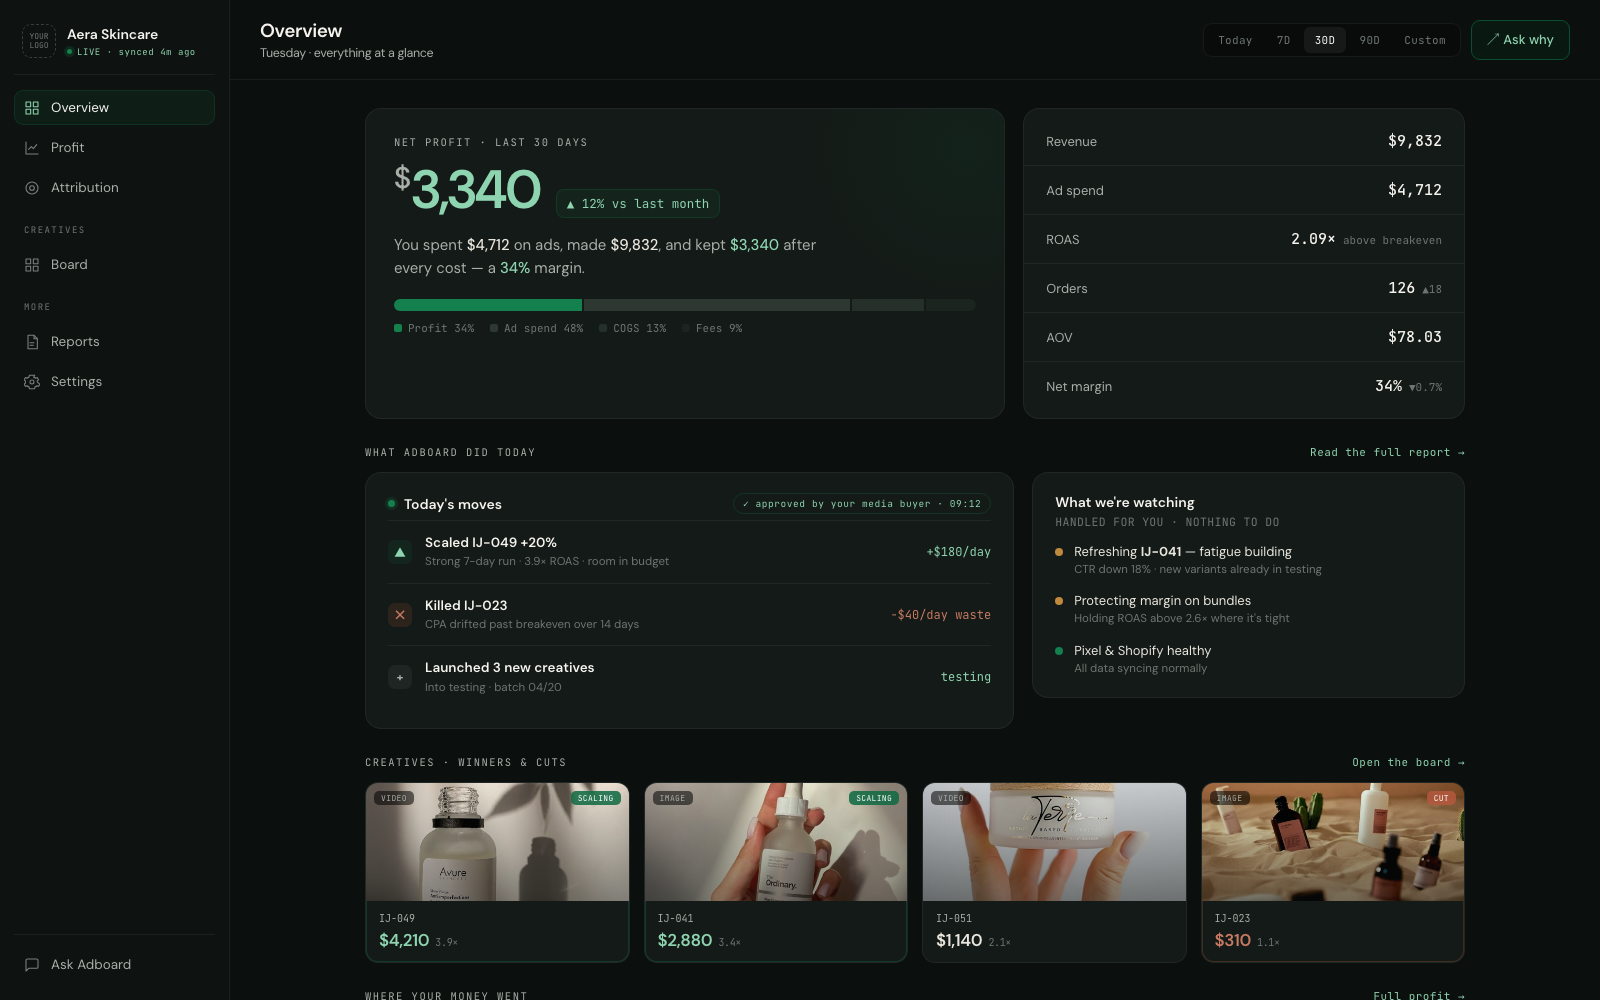The width and height of the screenshot is (1600, 1000).
Task: Click the 12% vs last month badge
Action: point(638,203)
